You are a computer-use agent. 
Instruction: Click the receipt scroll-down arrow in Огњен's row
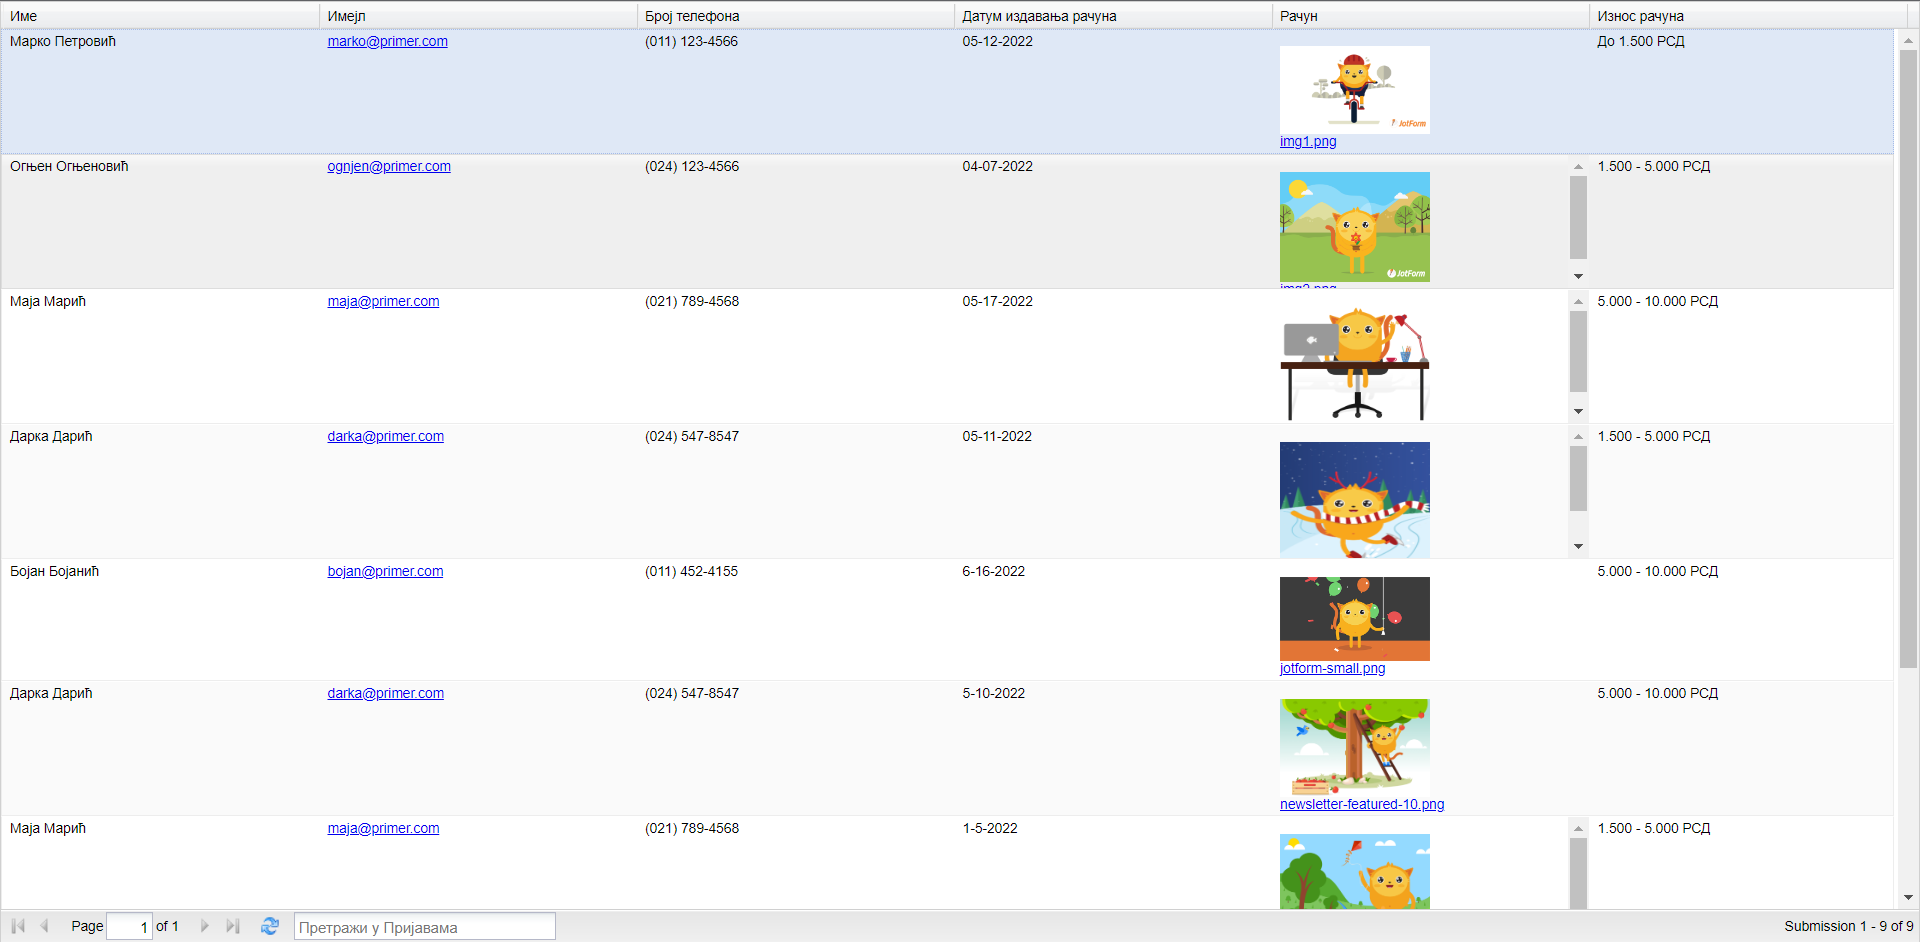click(1578, 276)
